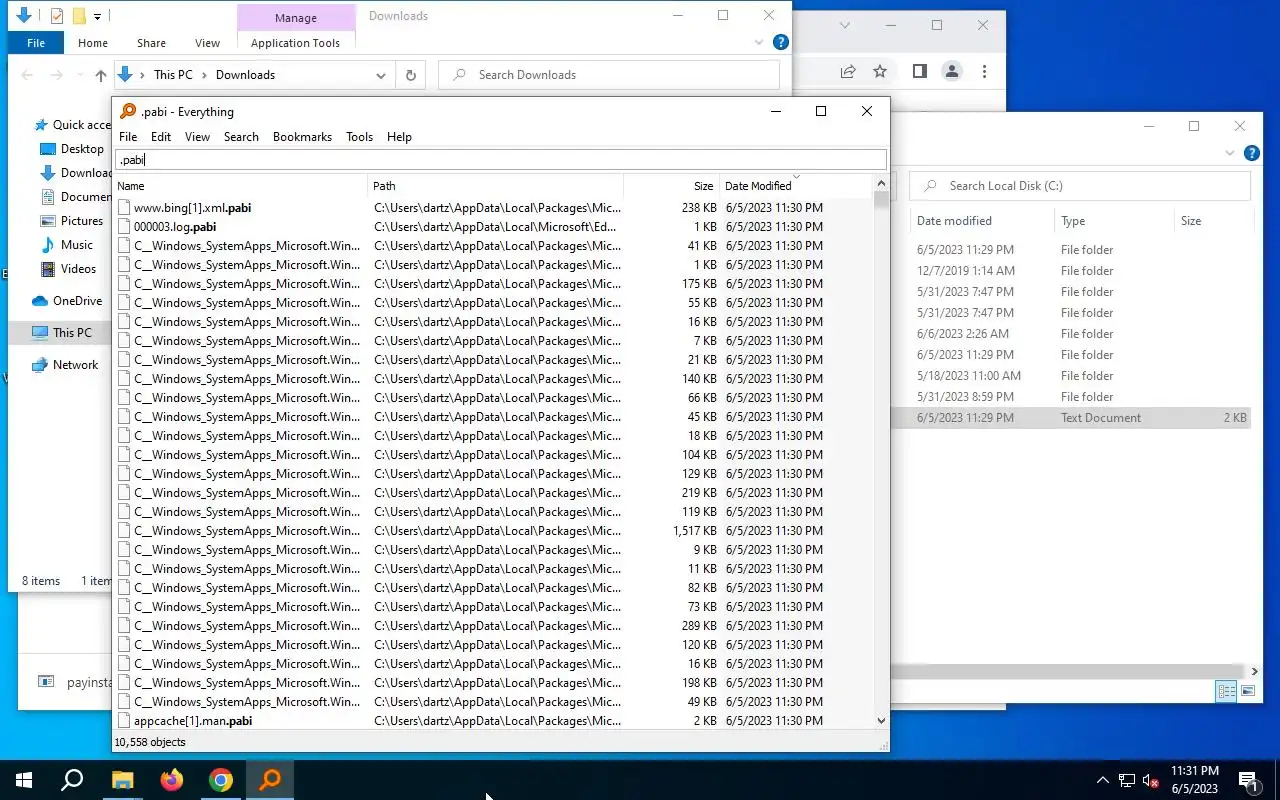Click file icon of 000003.log.pabi
The height and width of the screenshot is (800, 1280).
click(x=124, y=227)
